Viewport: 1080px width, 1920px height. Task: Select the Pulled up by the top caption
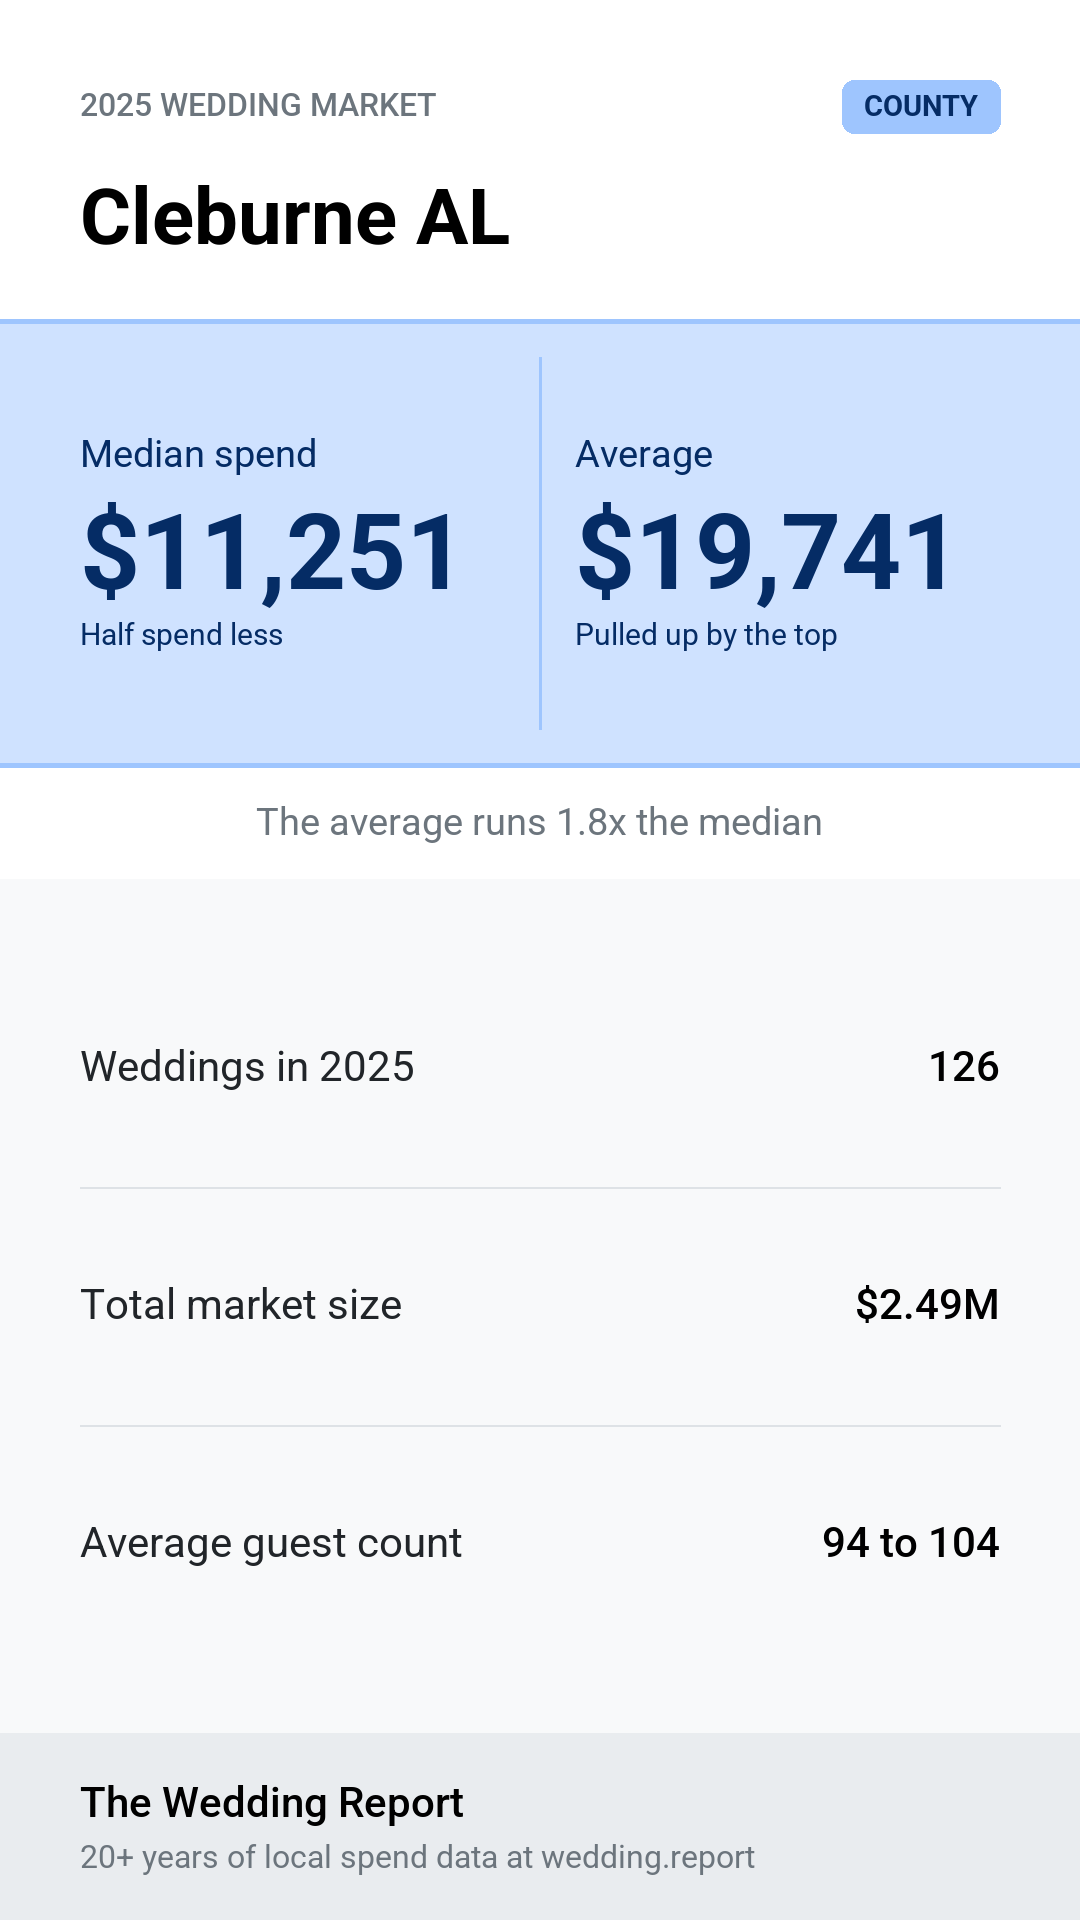706,635
